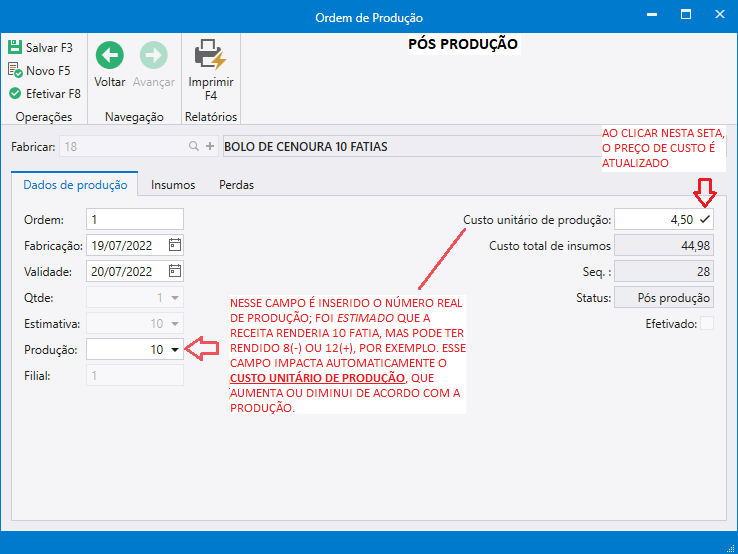Click the Salvar F3 save icon
The width and height of the screenshot is (738, 554).
[15, 47]
